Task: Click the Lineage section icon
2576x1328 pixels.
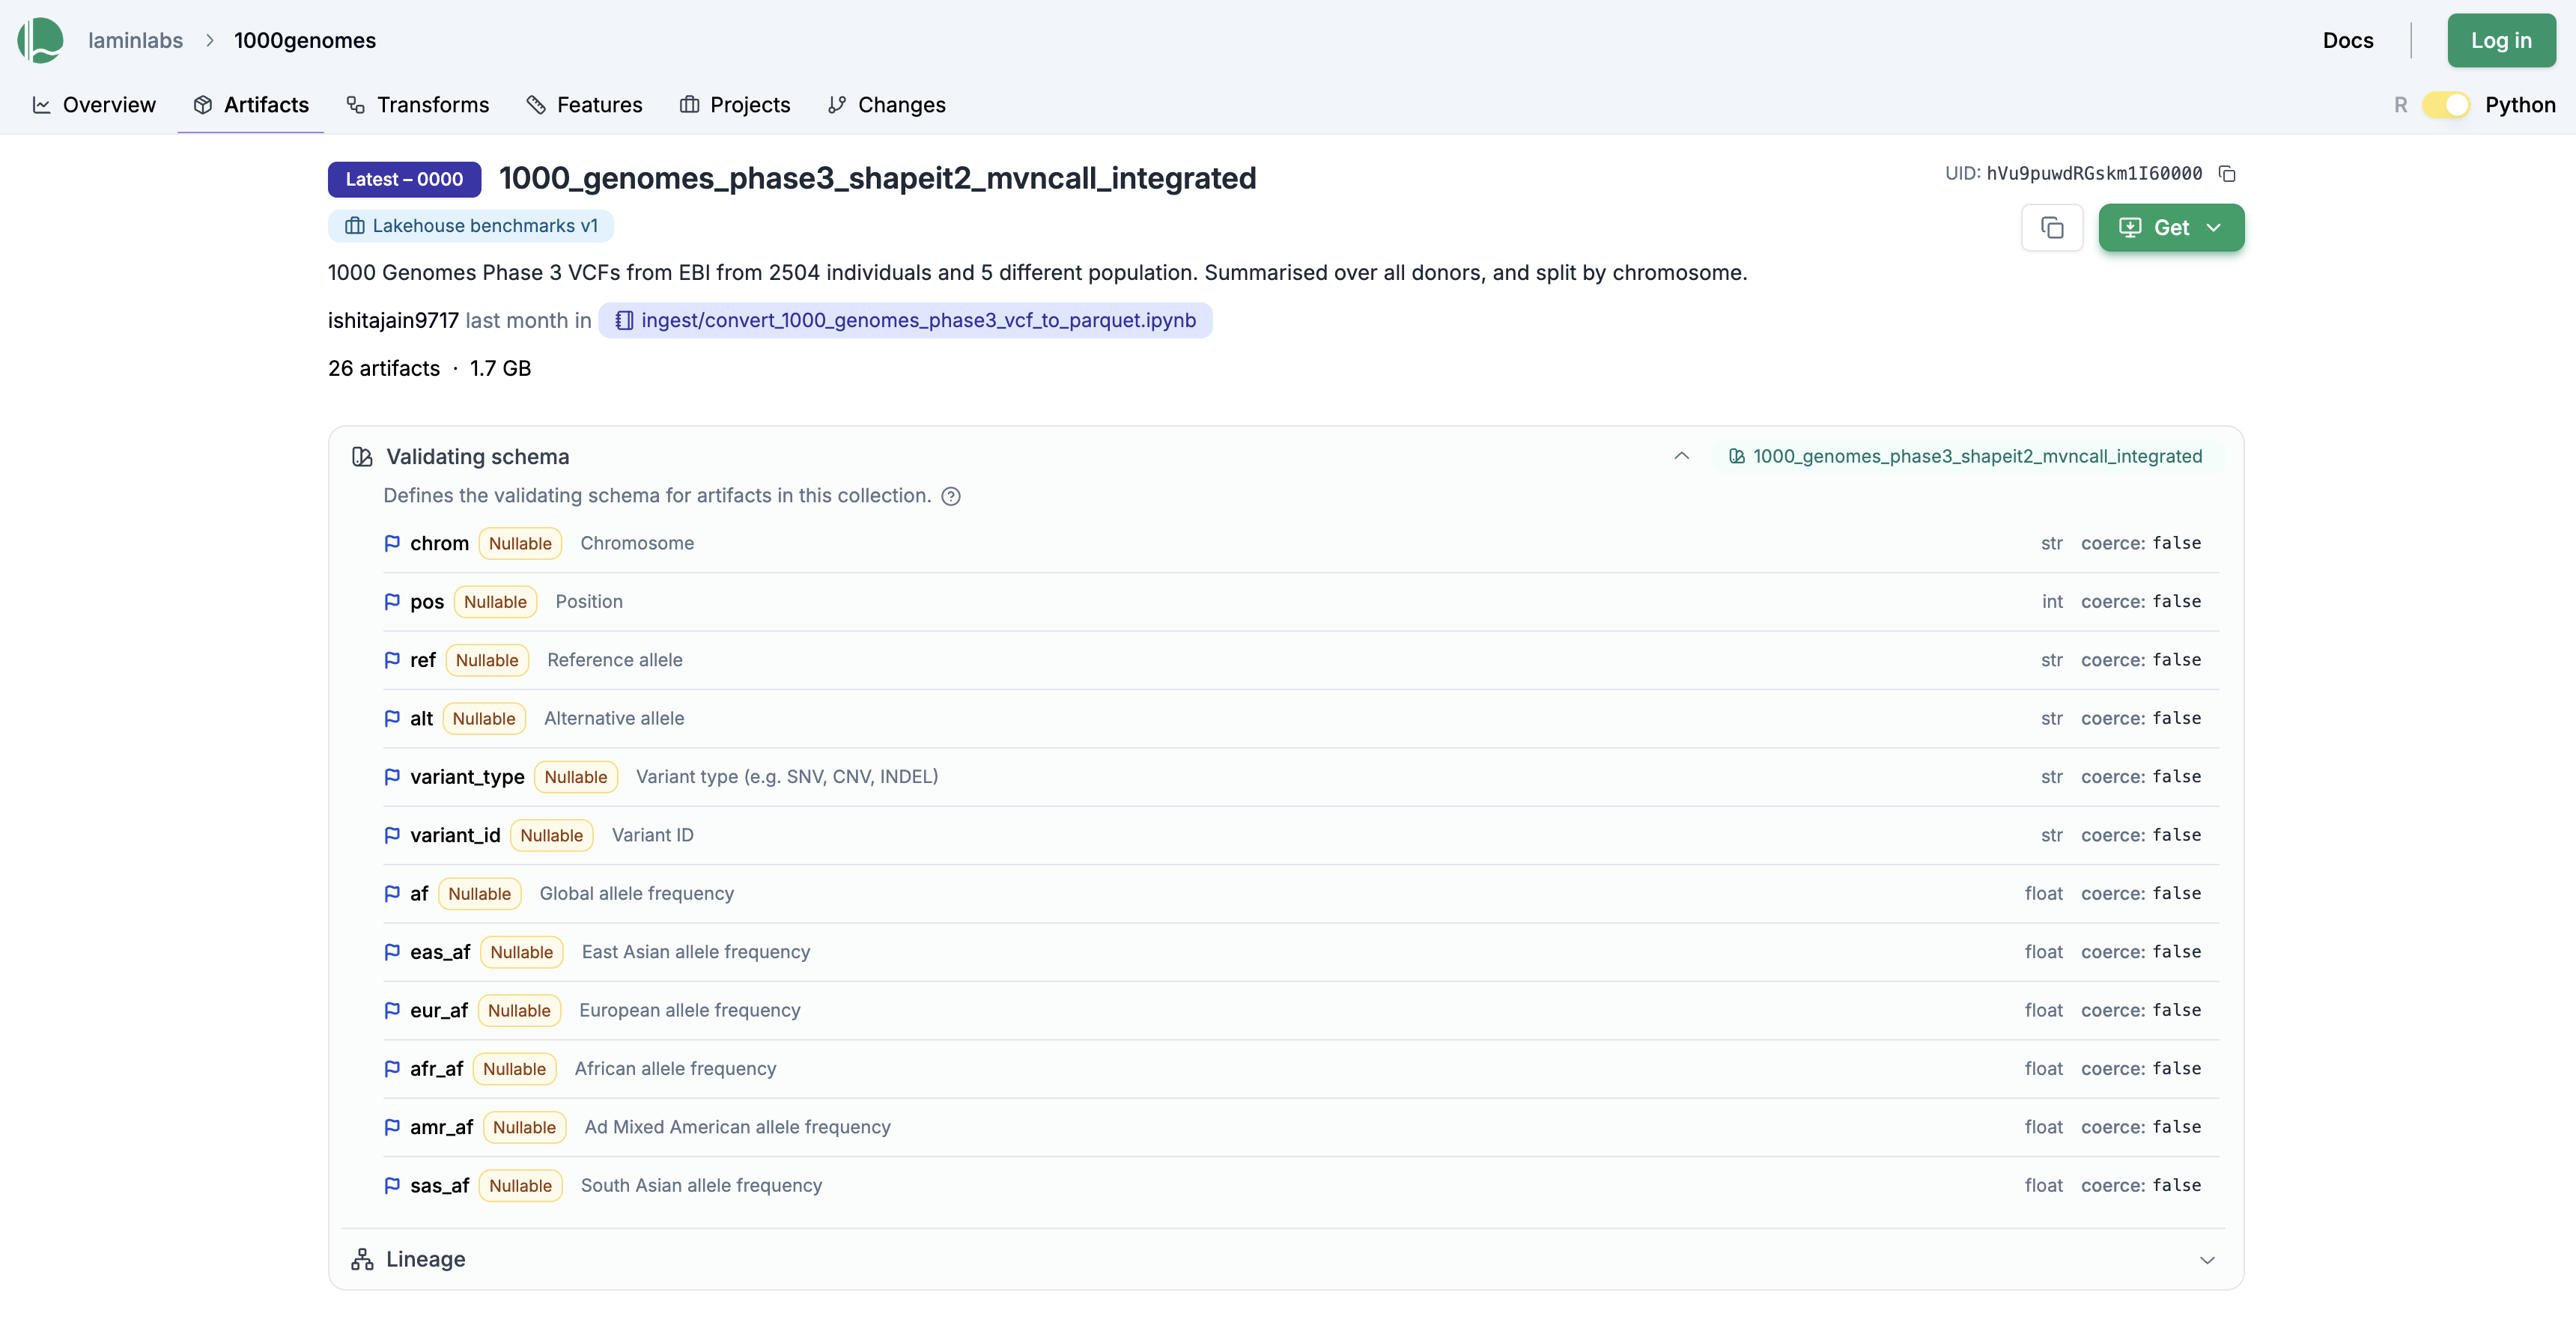Action: 362,1259
